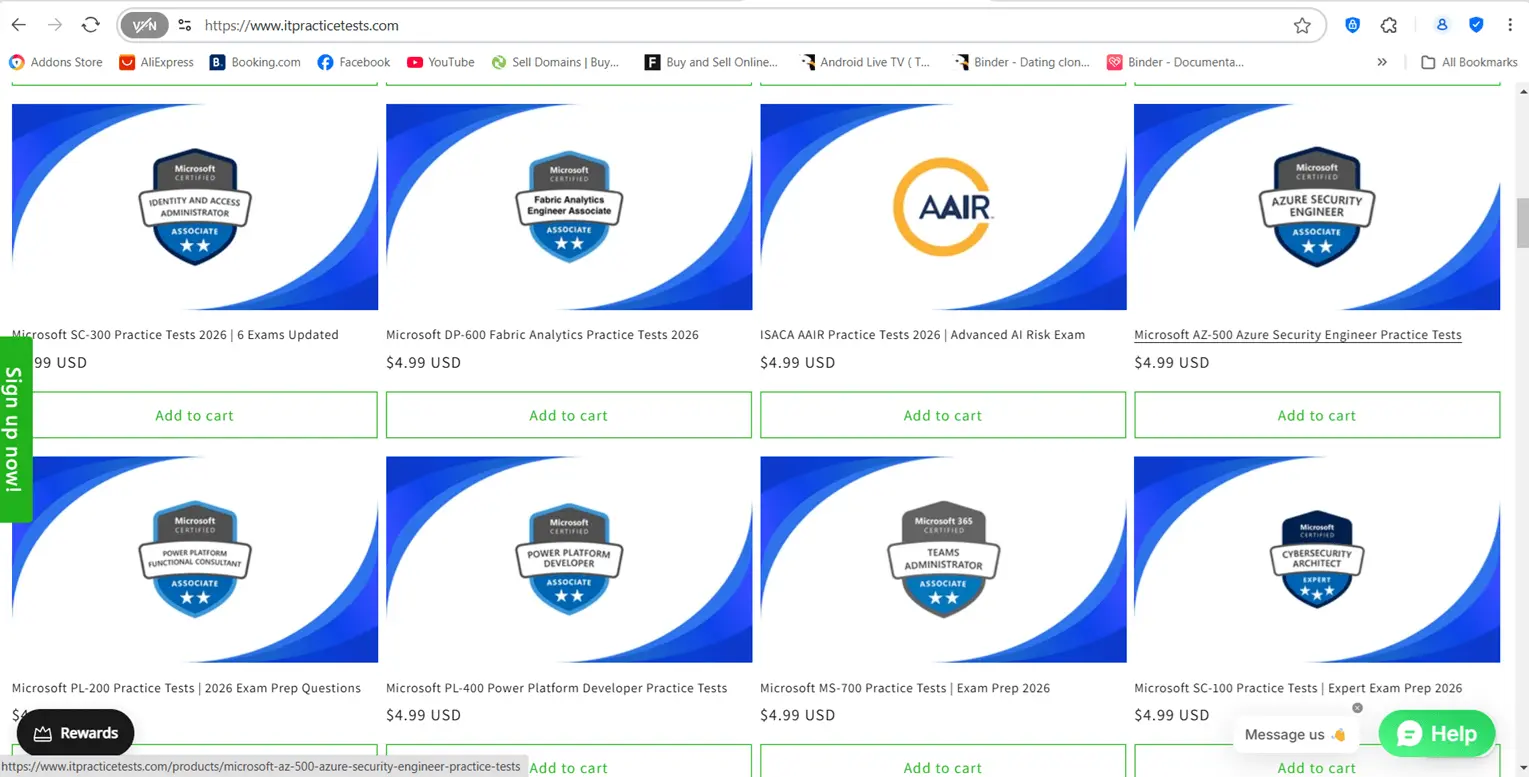
Task: Open the Buy and Sell Online bookmark
Action: (x=711, y=62)
